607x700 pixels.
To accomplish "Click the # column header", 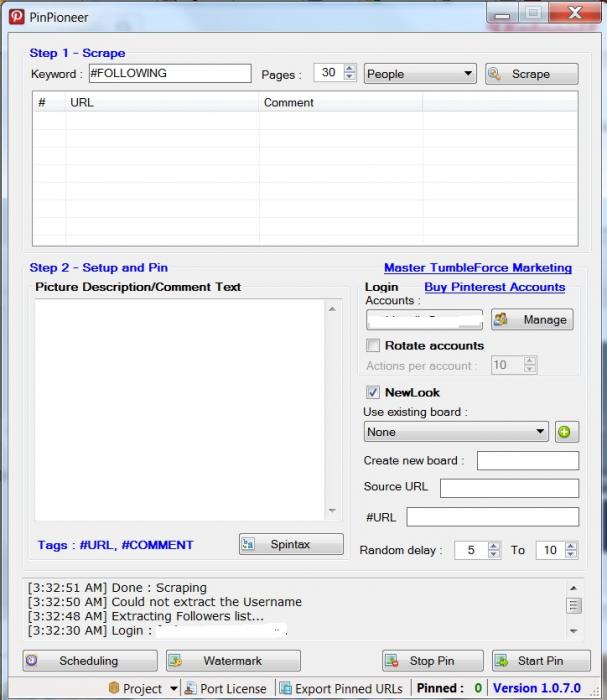I will 49,103.
